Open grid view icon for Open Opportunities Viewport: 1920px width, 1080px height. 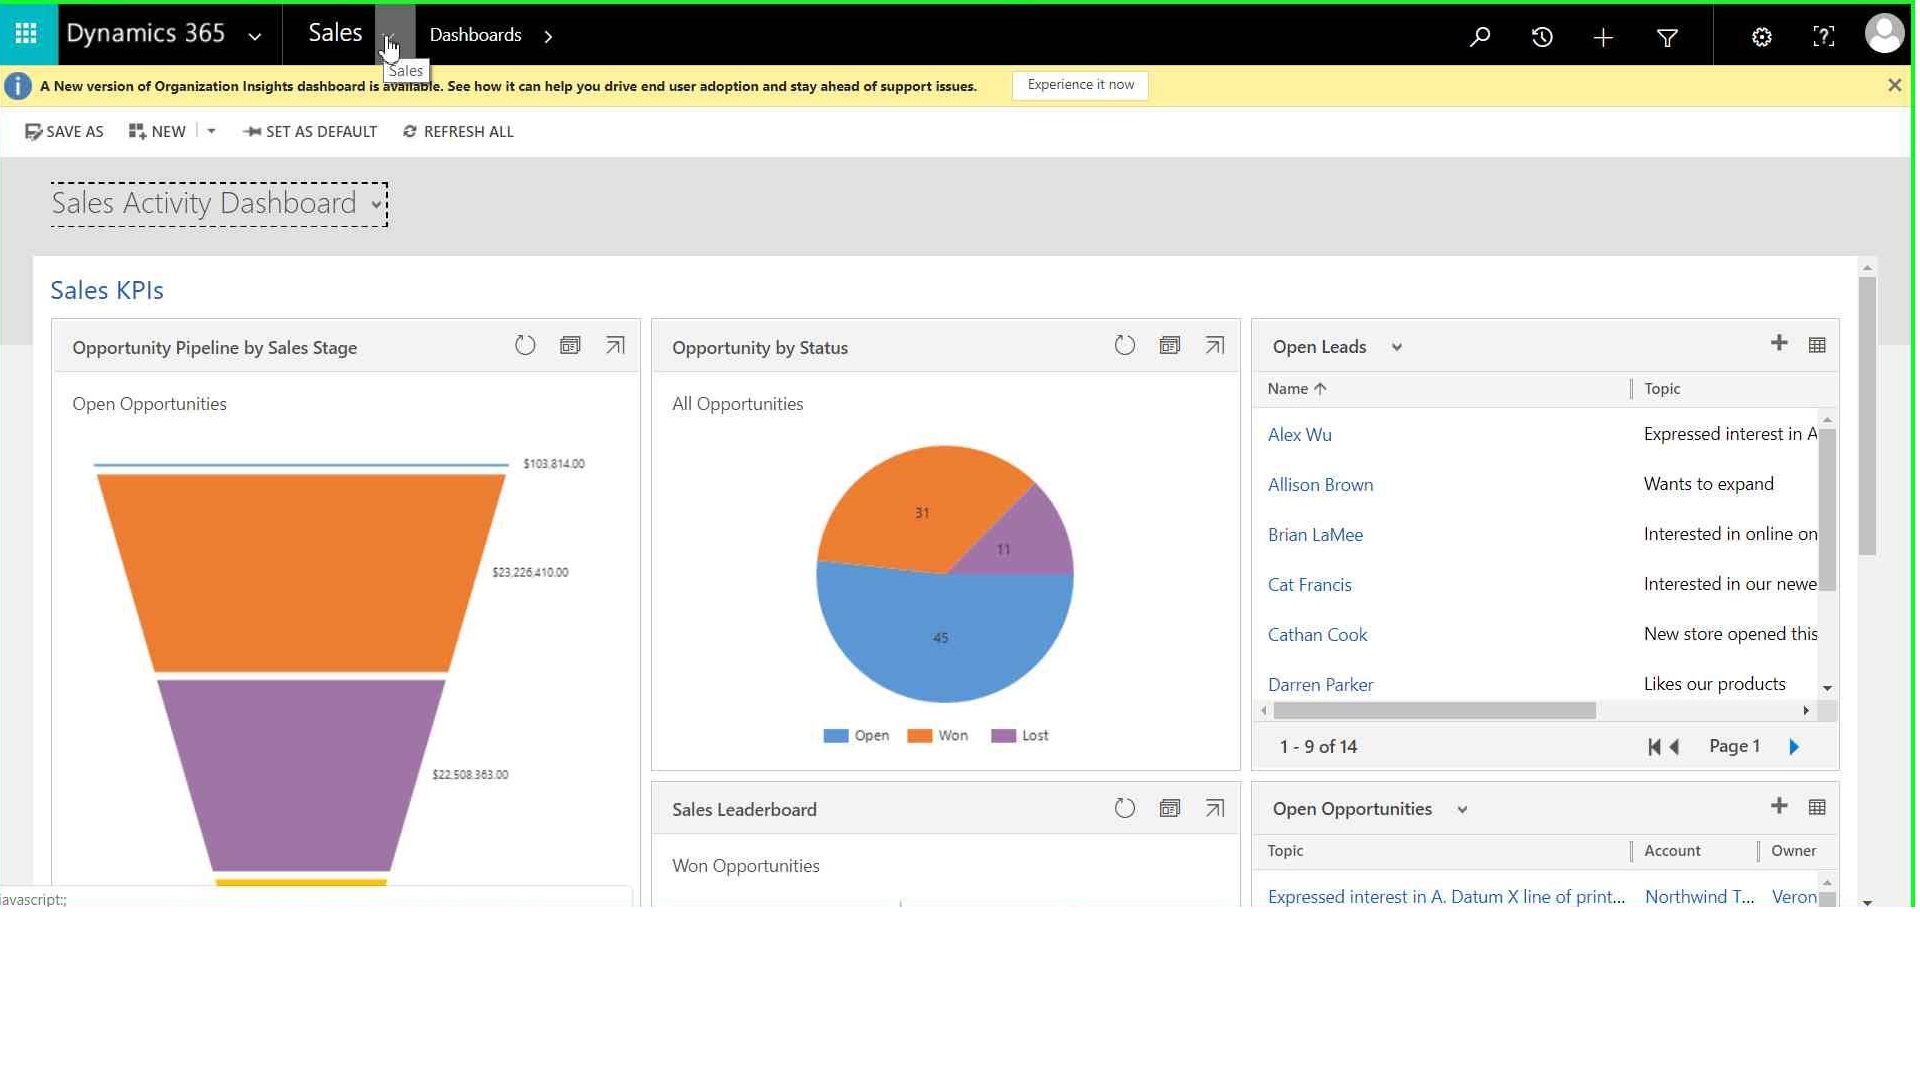(1817, 807)
